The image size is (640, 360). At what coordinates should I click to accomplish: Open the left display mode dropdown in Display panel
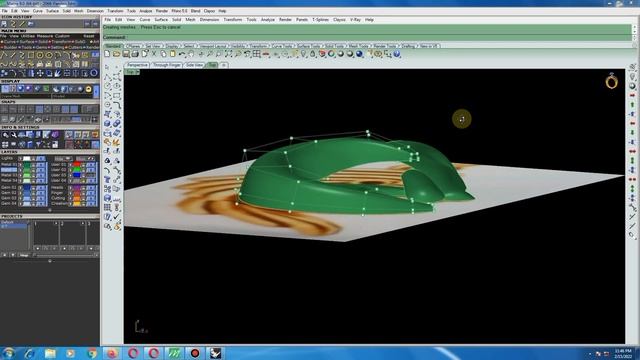click(25, 96)
